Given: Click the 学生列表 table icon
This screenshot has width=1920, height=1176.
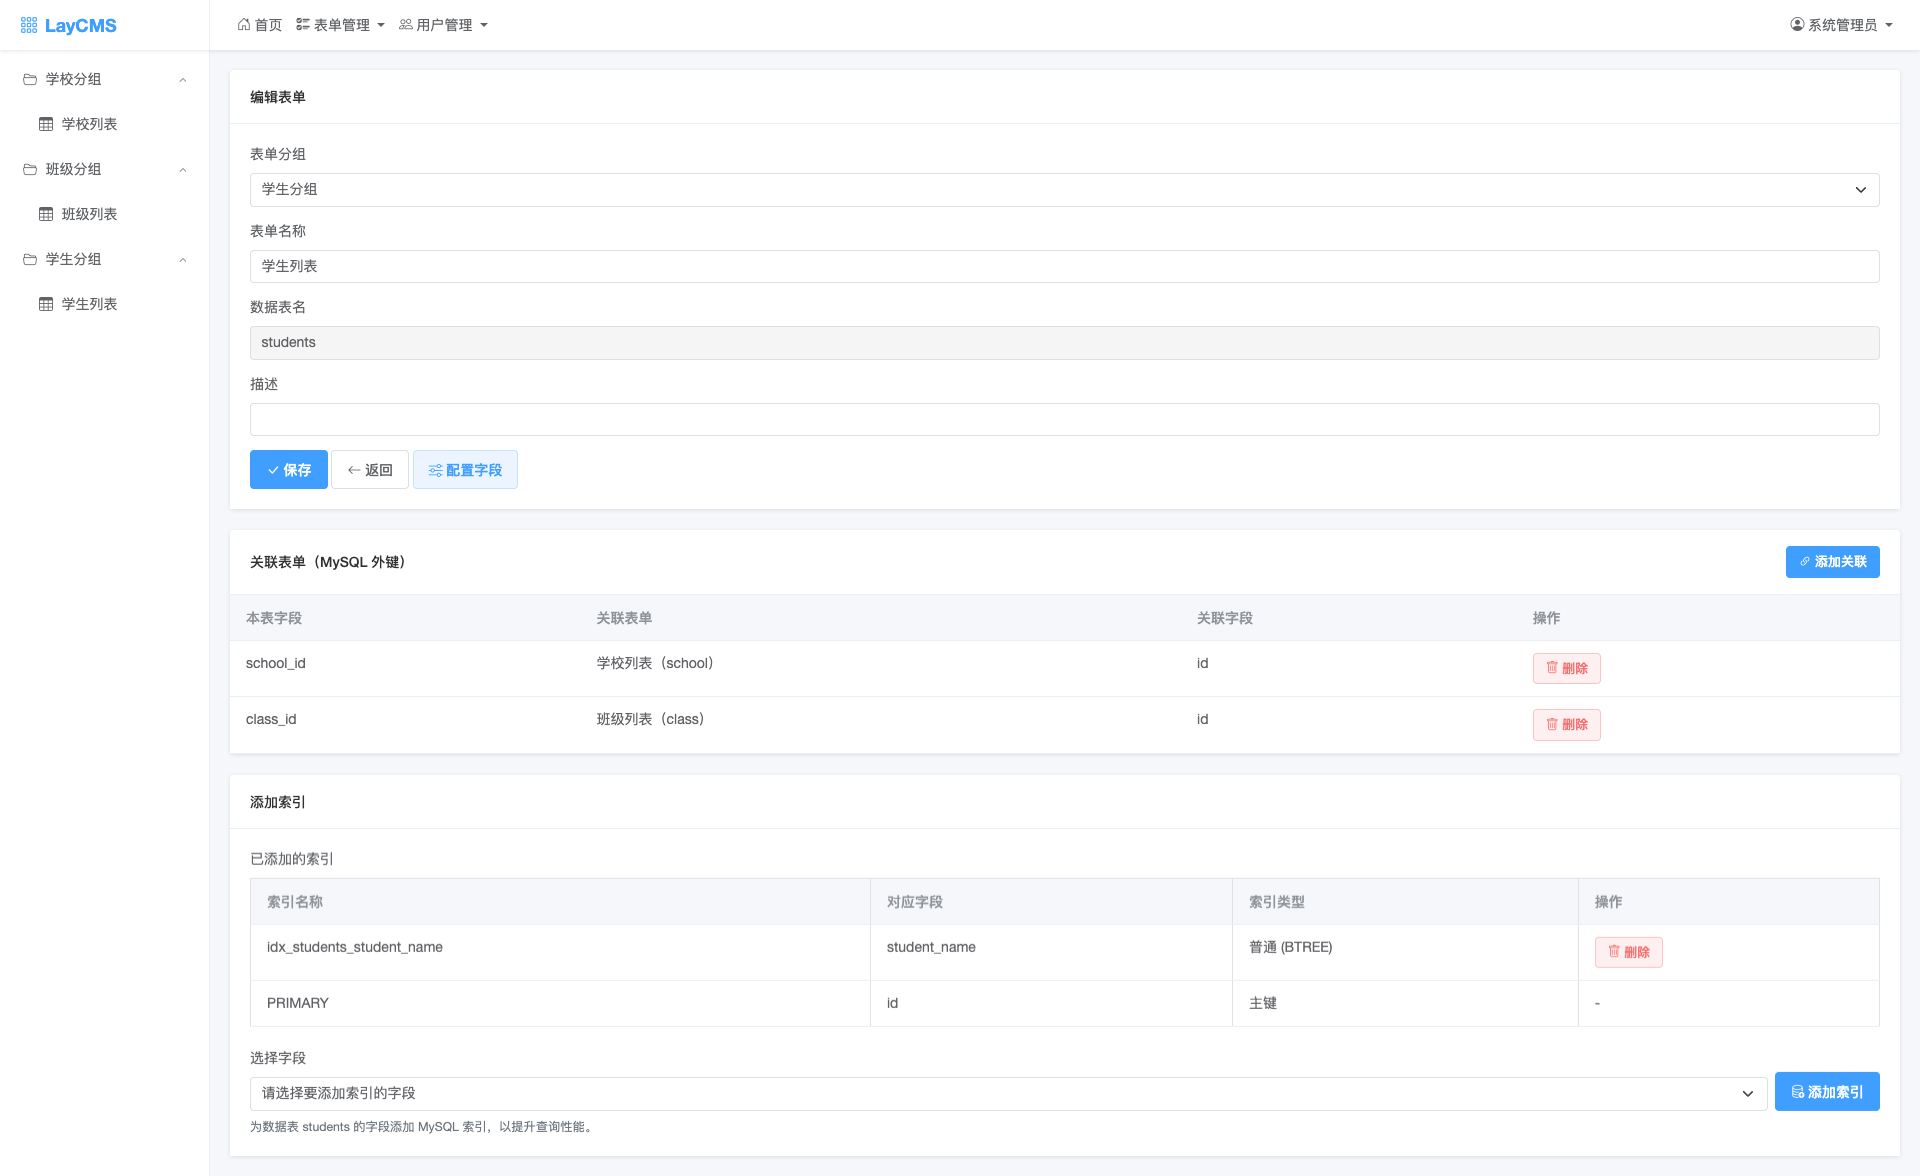Looking at the screenshot, I should click(x=46, y=304).
